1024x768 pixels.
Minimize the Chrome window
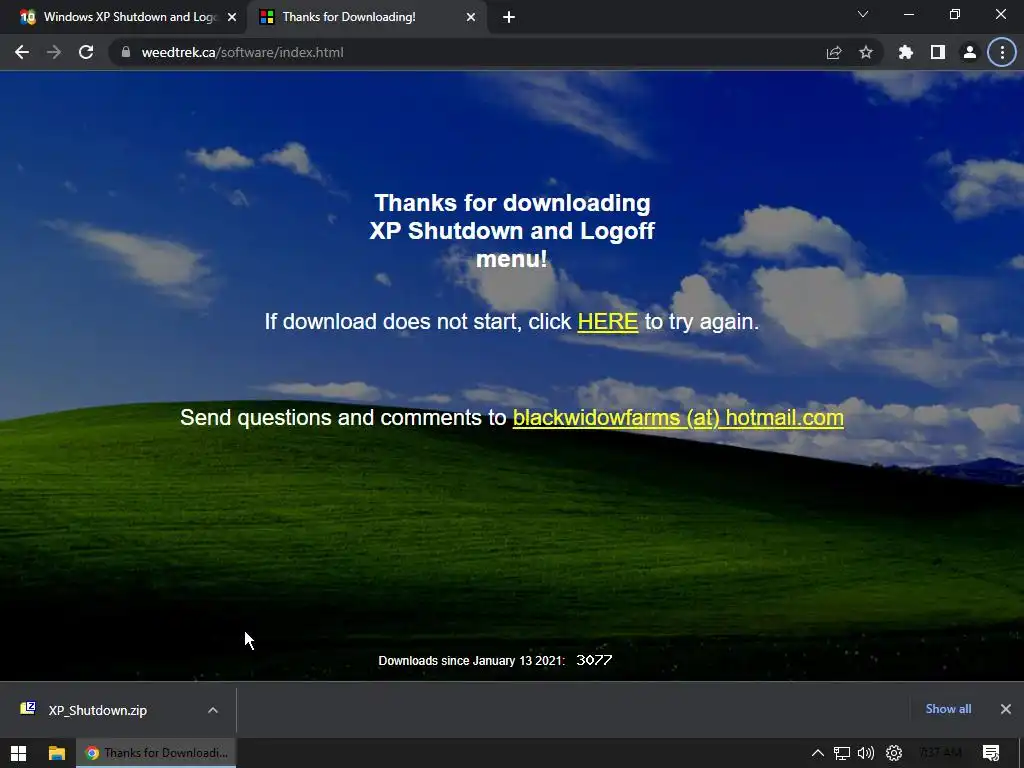click(x=909, y=14)
